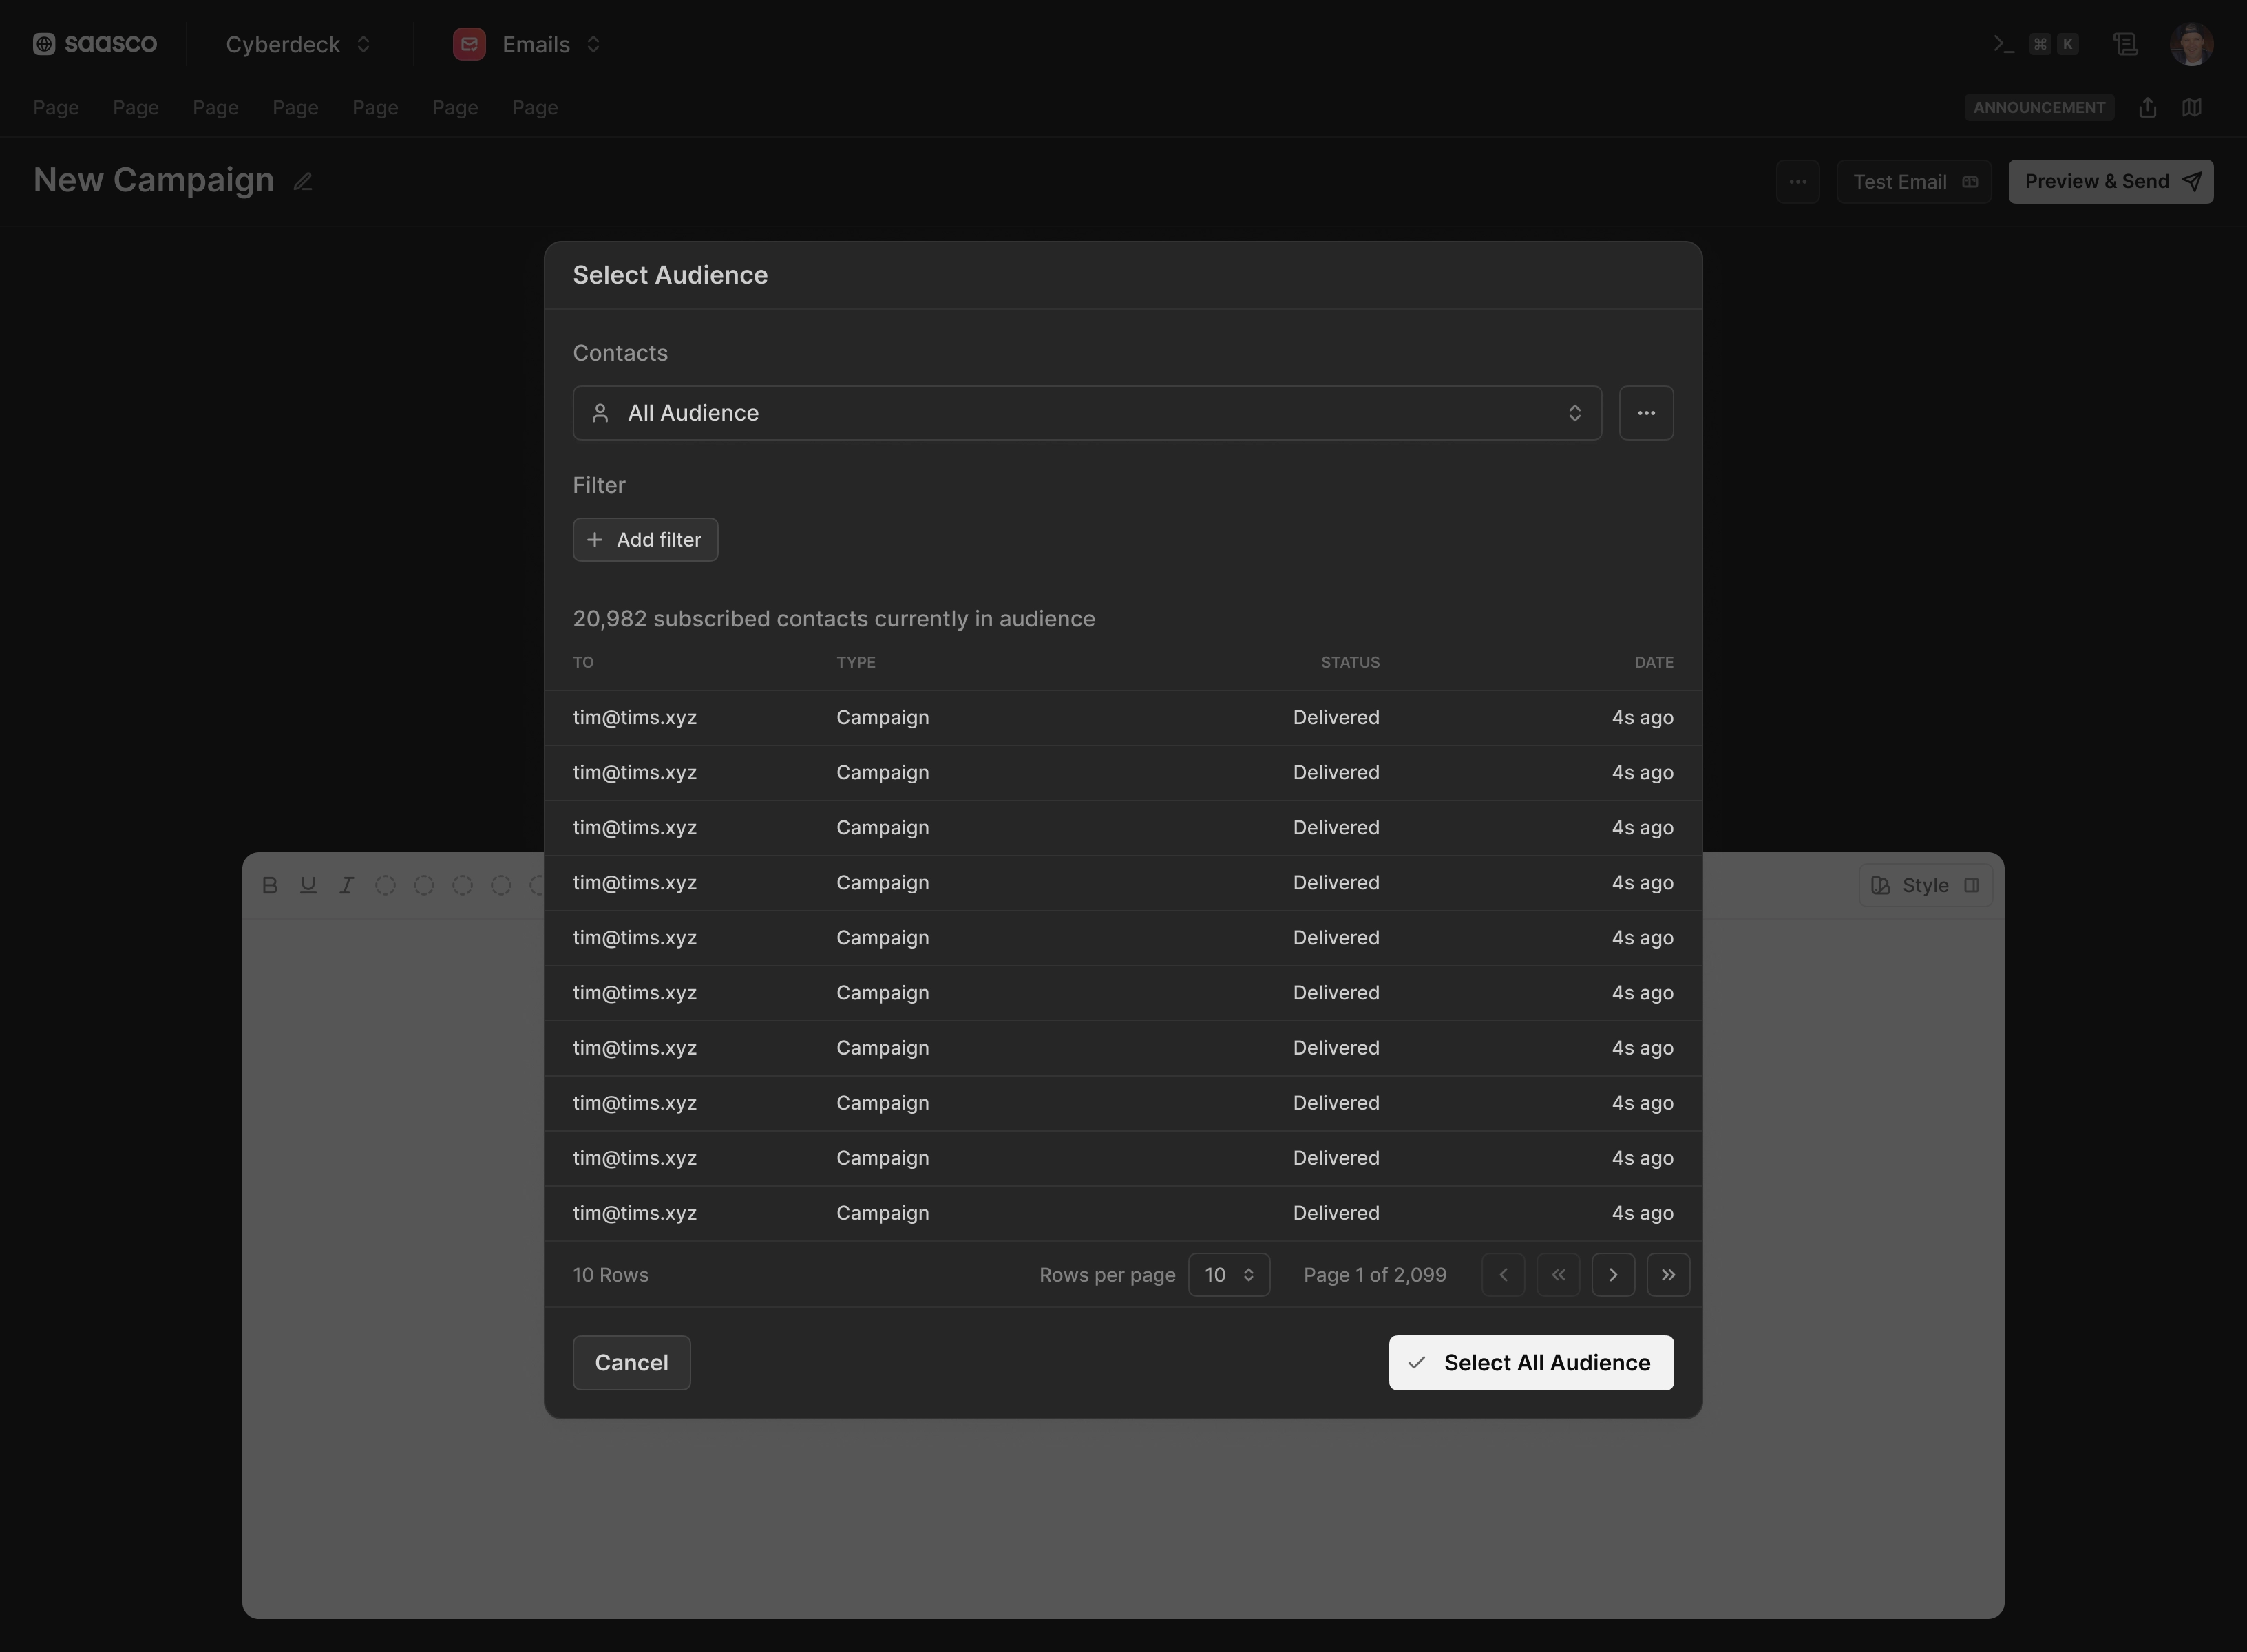Open the fourth Page nav item

point(296,108)
